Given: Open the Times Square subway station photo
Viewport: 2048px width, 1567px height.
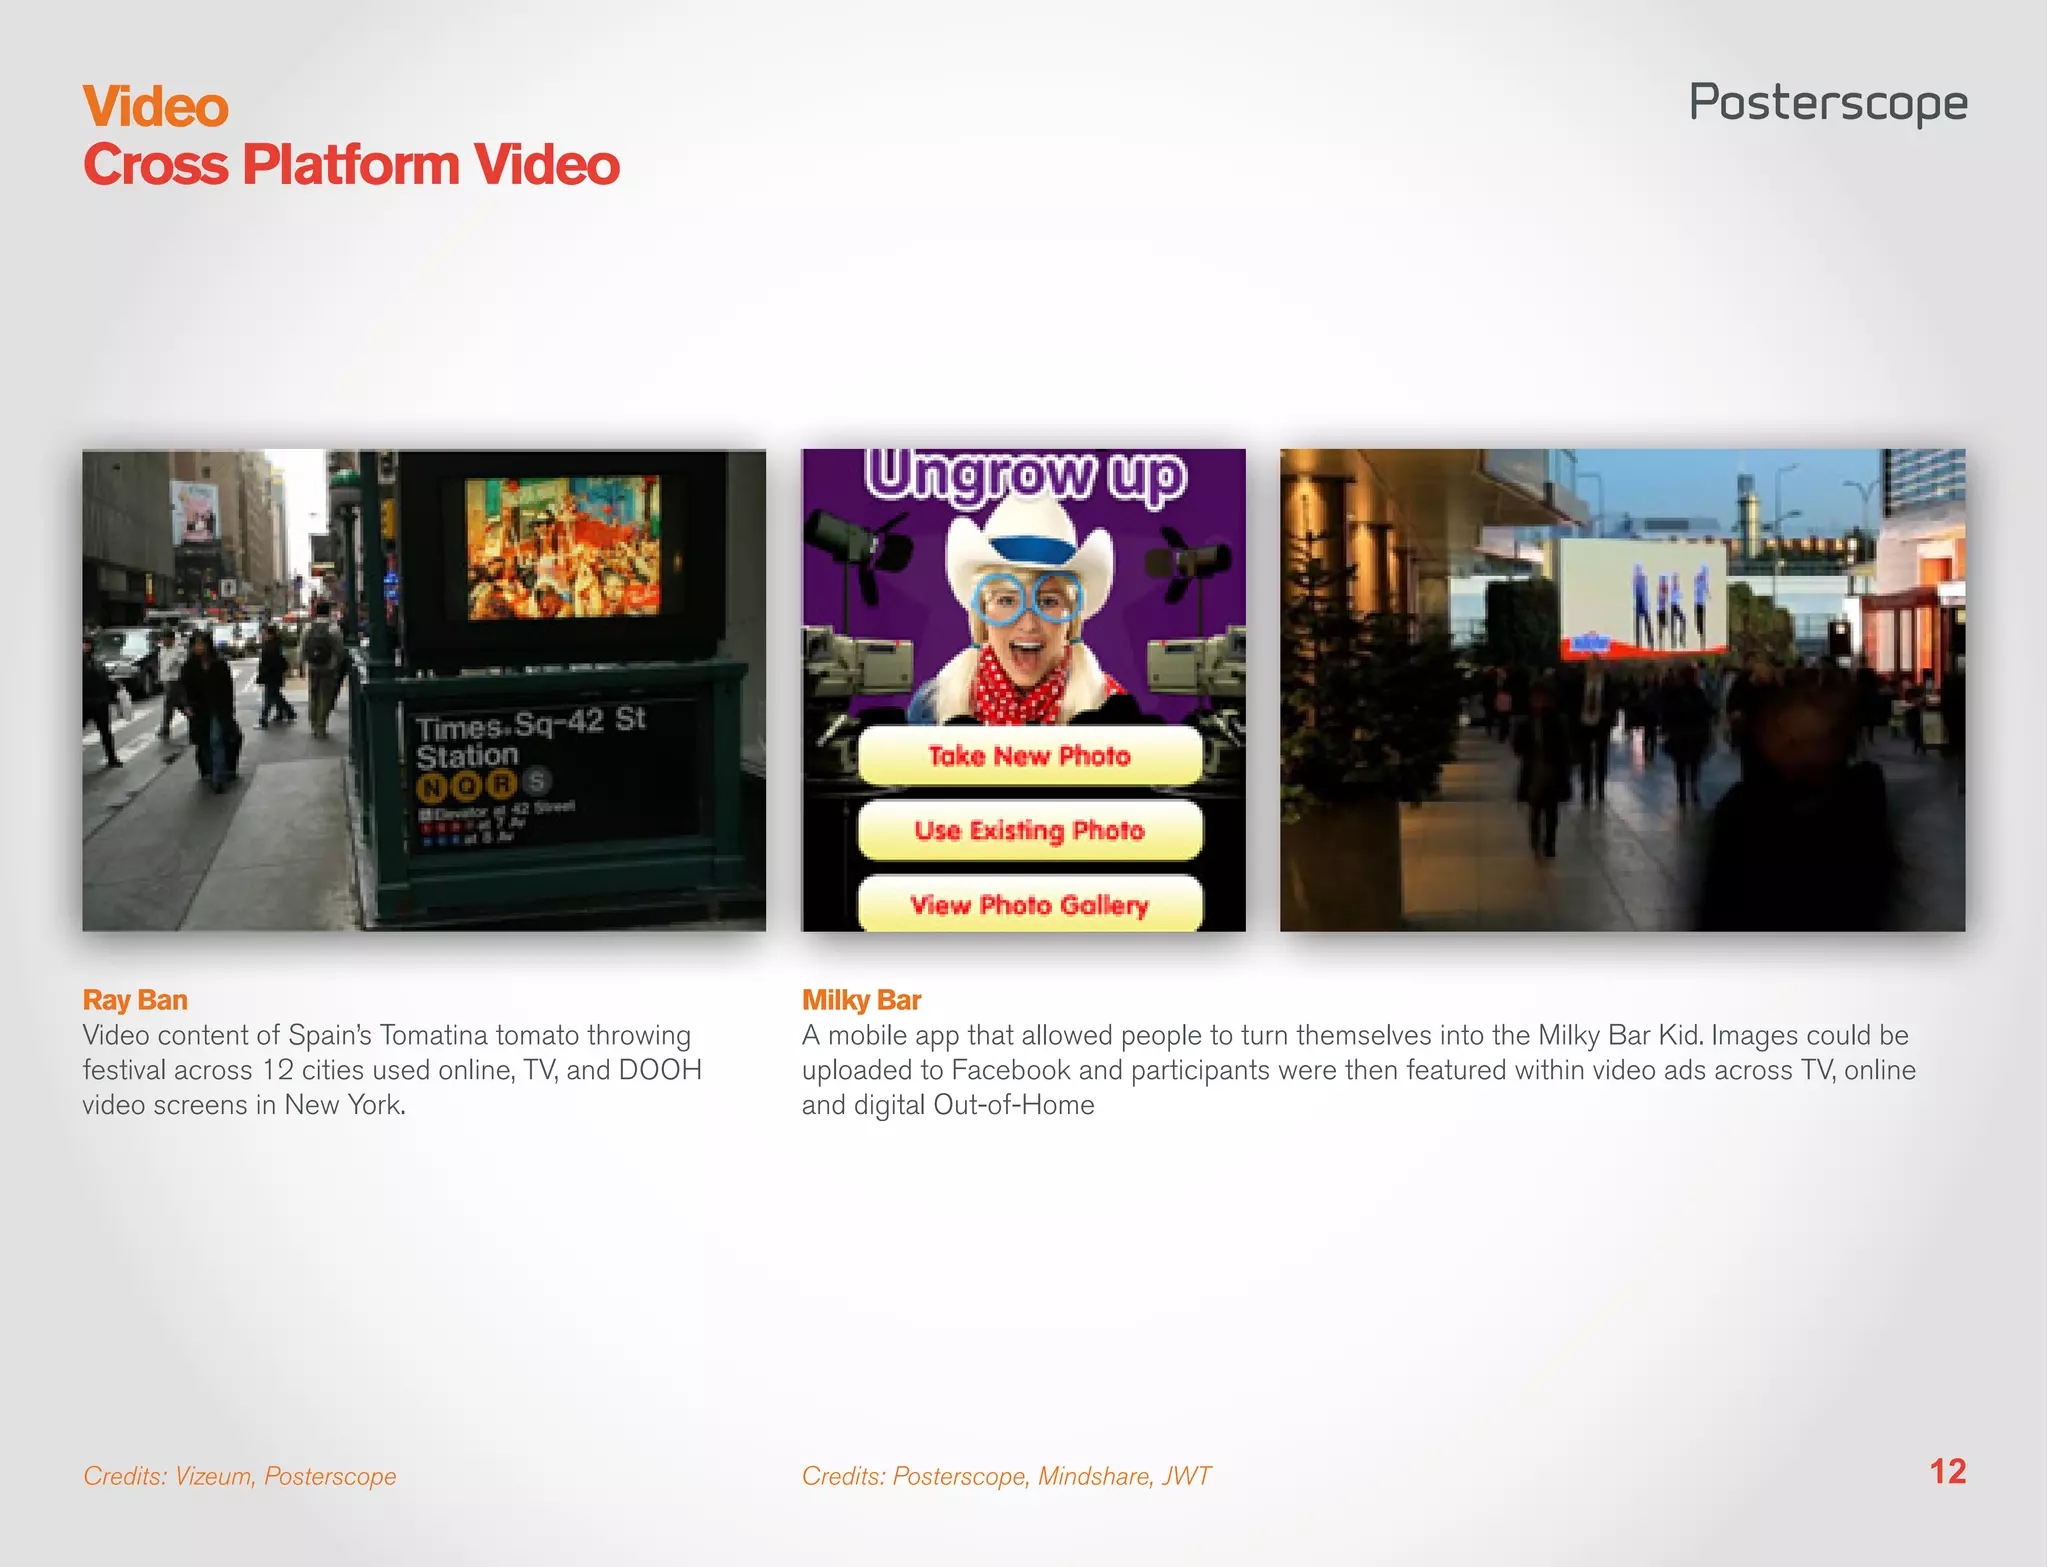Looking at the screenshot, I should [x=424, y=690].
